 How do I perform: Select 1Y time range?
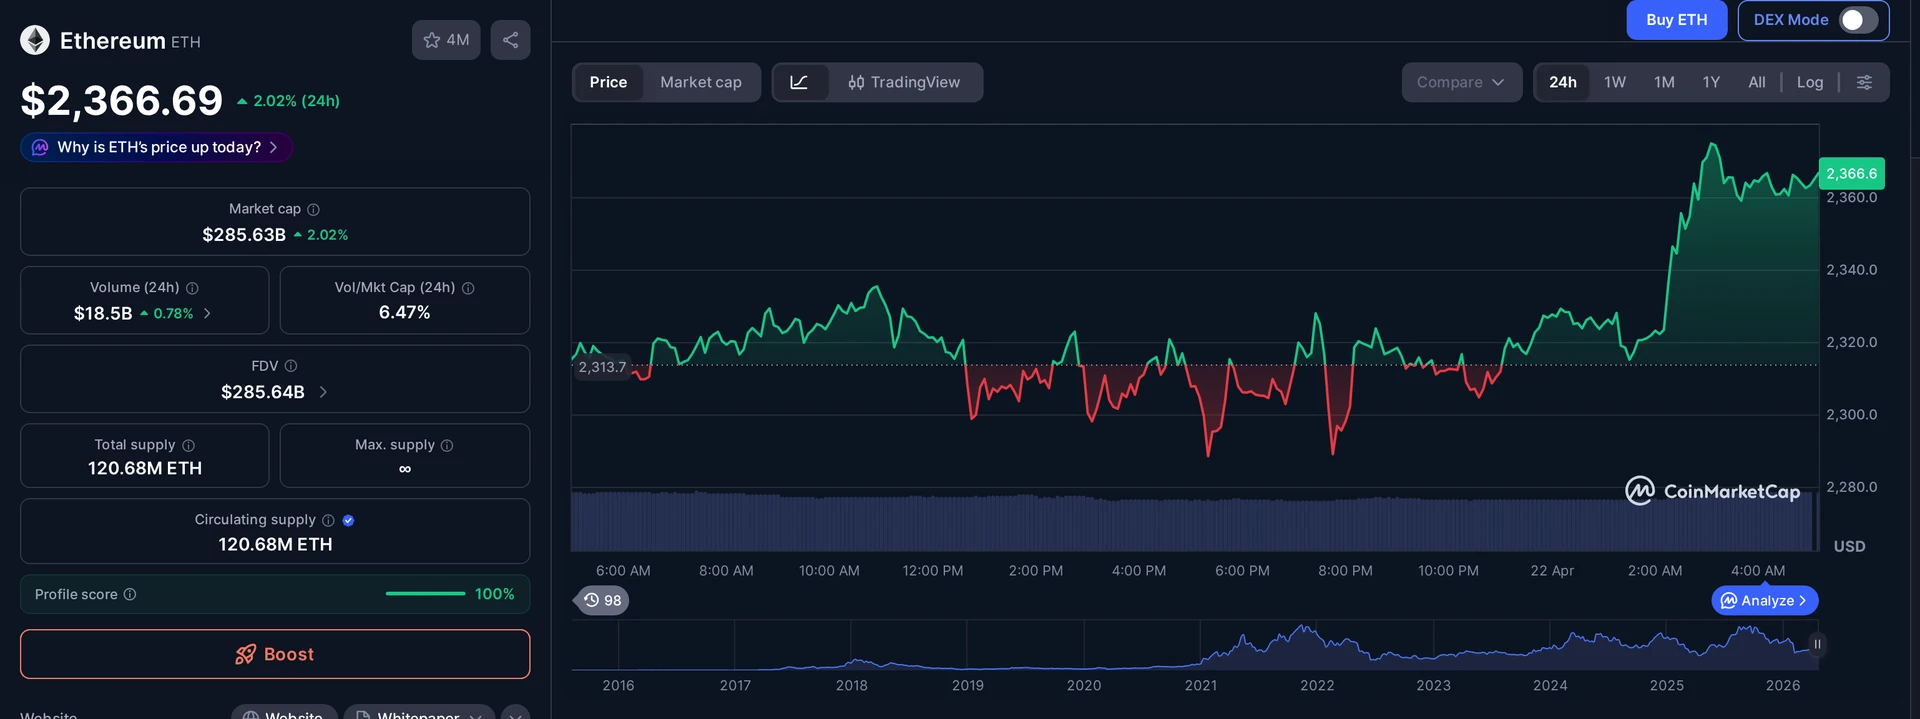pos(1711,82)
